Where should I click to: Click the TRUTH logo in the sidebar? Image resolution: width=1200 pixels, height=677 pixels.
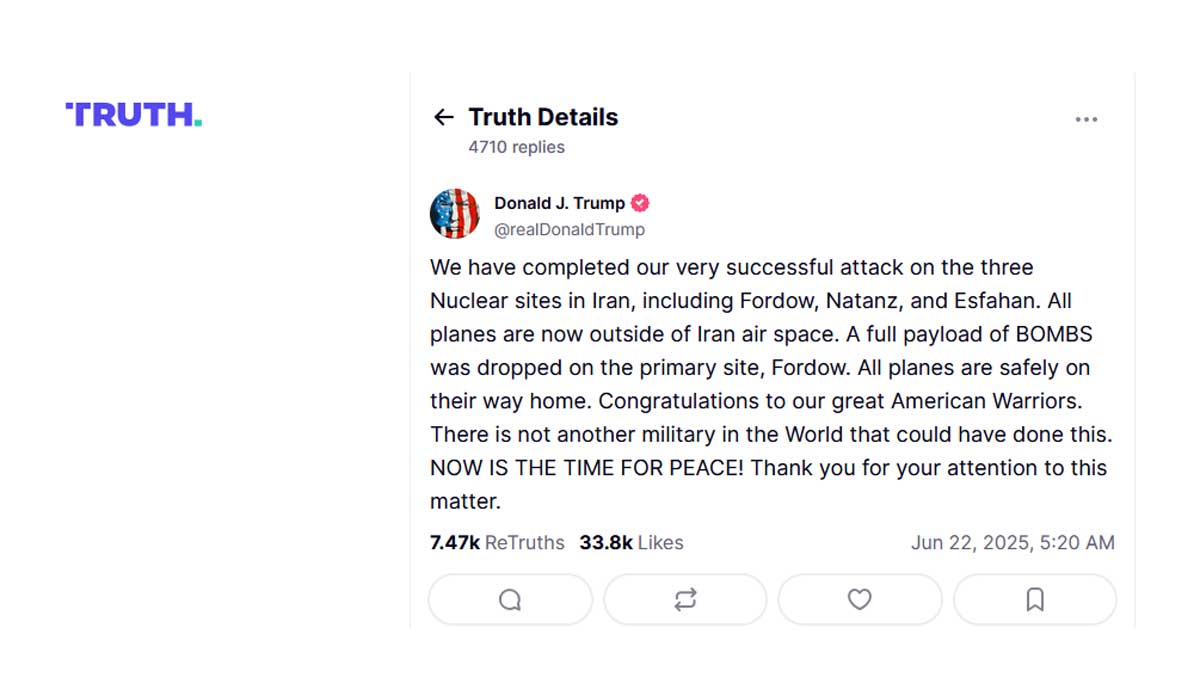pyautogui.click(x=132, y=114)
